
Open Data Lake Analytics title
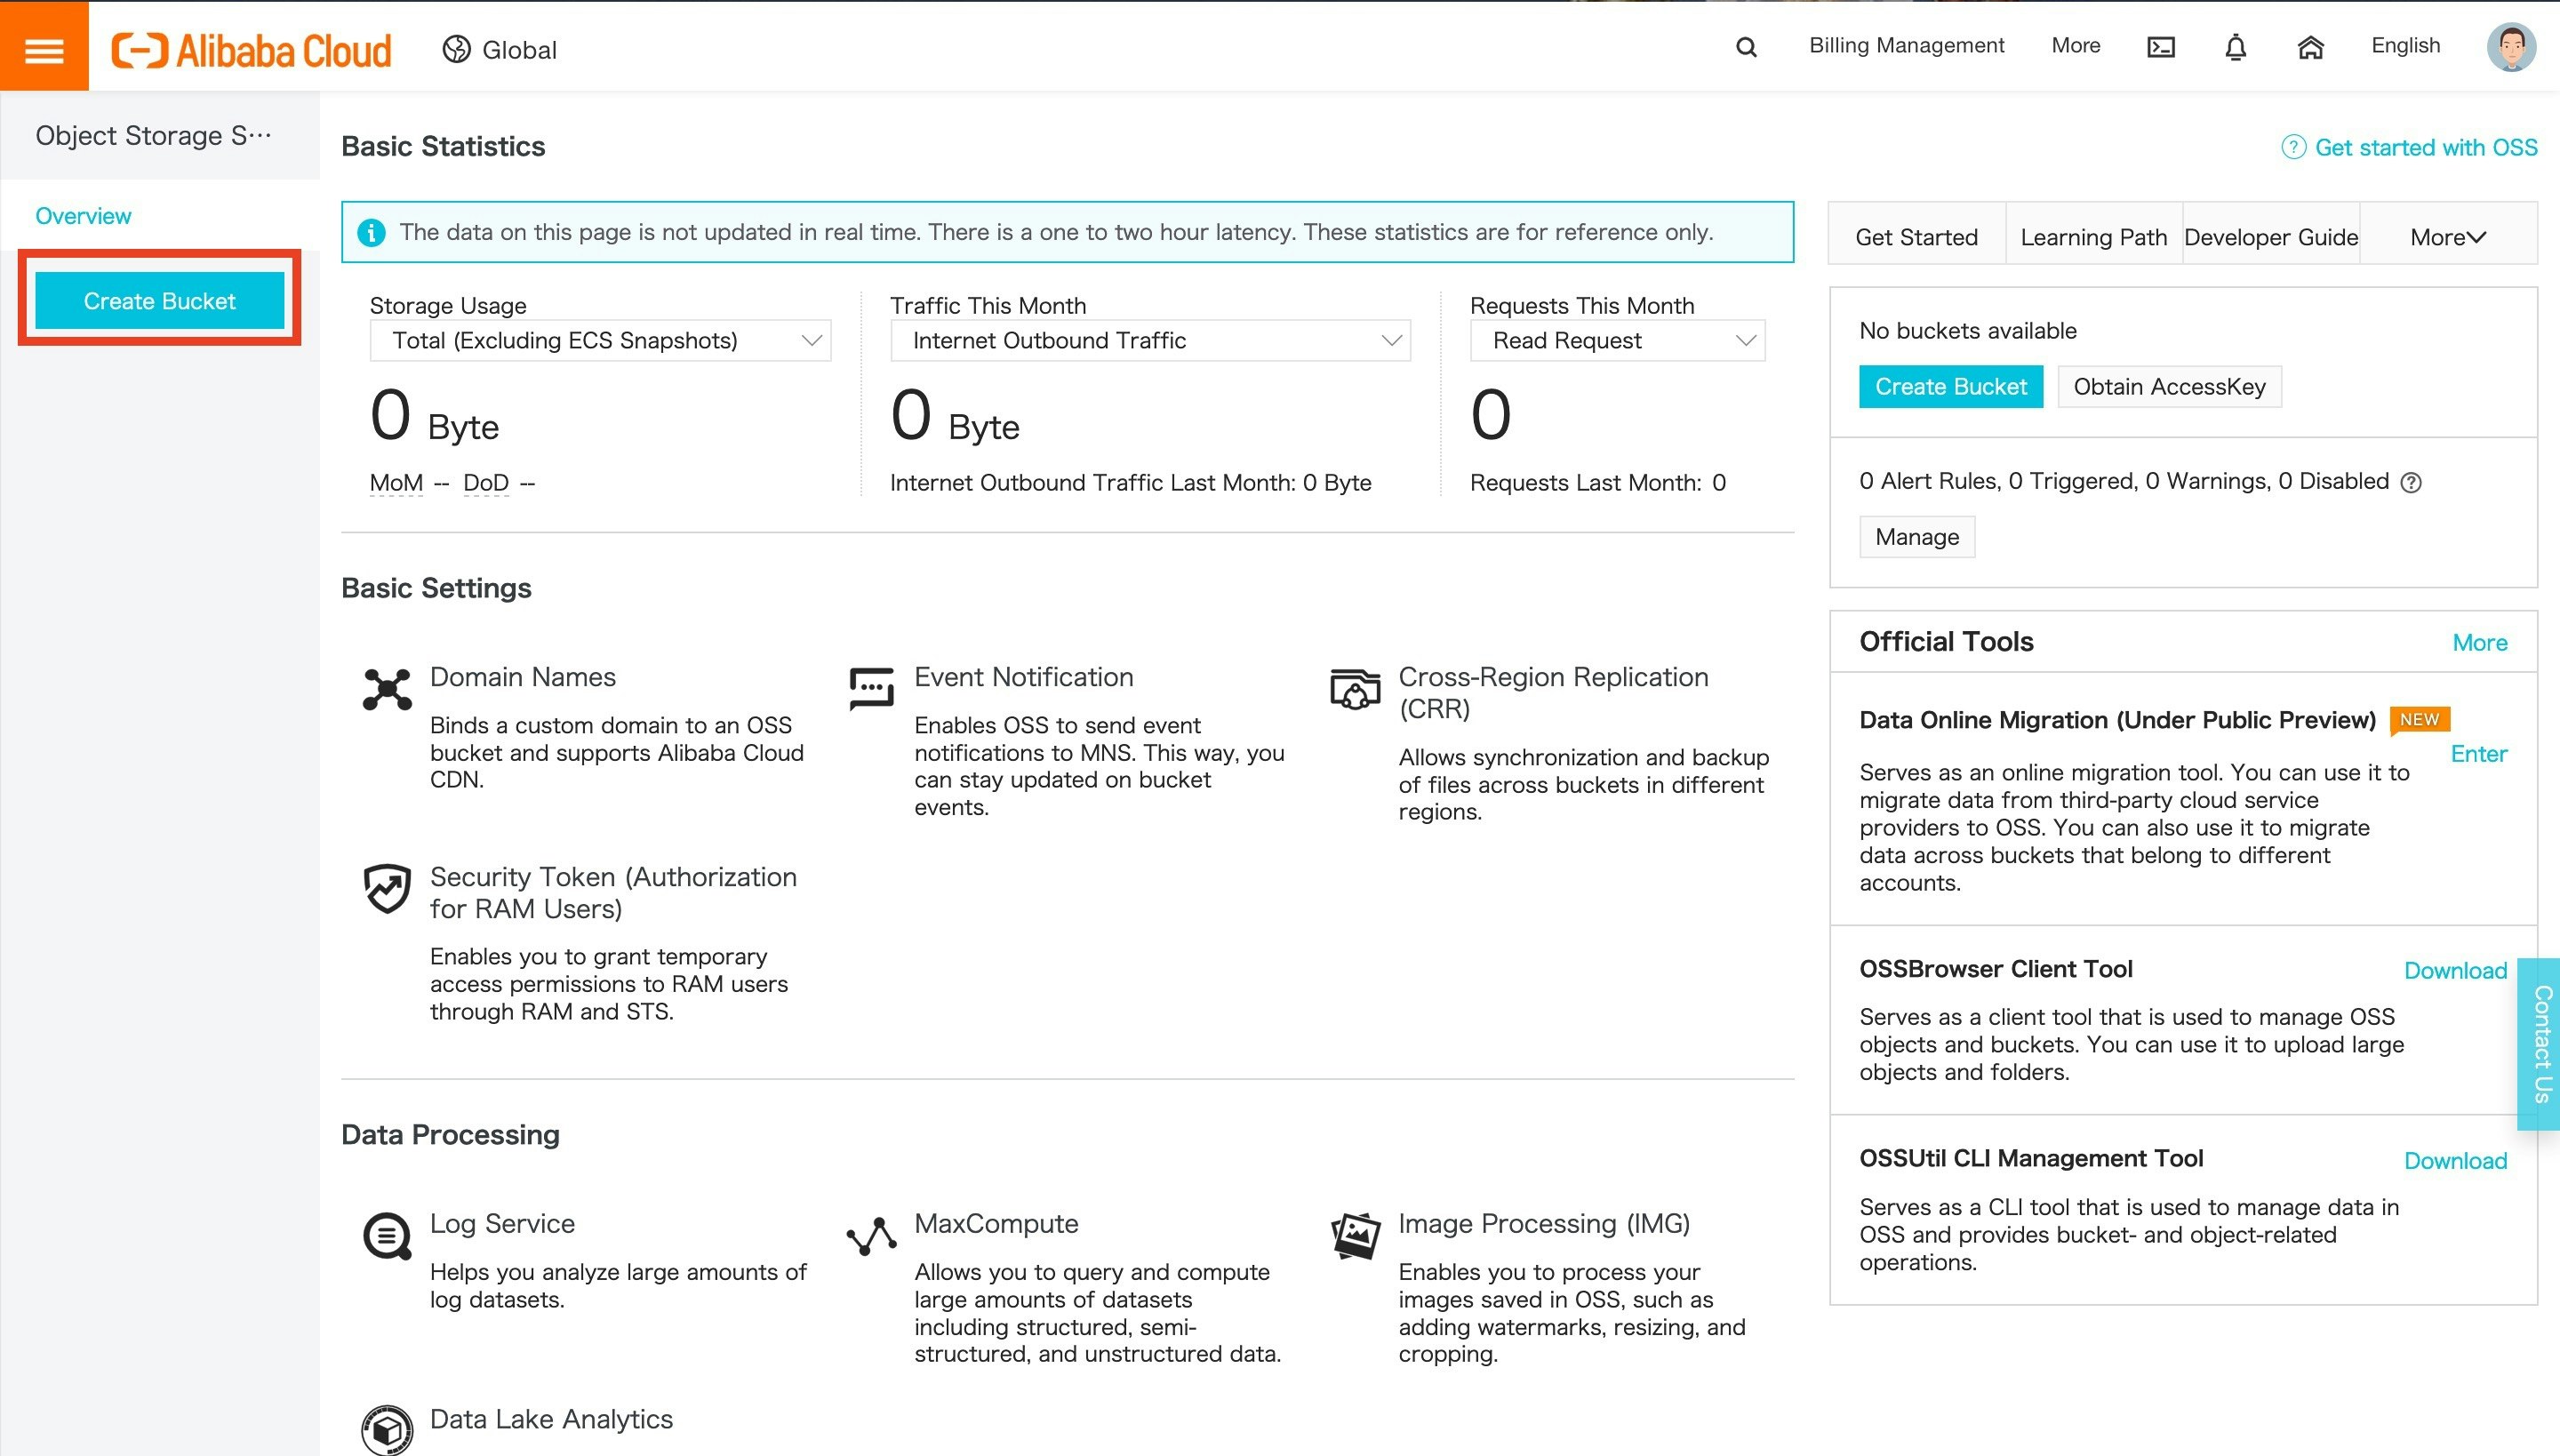coord(551,1420)
